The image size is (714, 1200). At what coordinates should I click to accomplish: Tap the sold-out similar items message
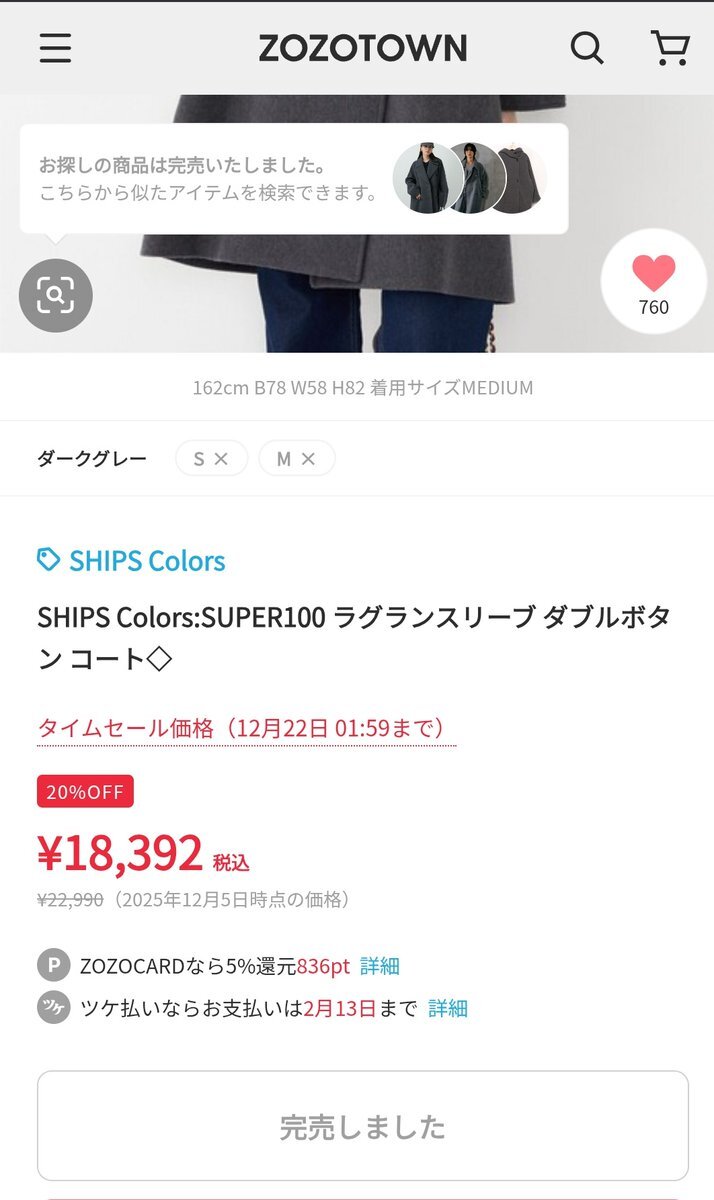click(208, 178)
